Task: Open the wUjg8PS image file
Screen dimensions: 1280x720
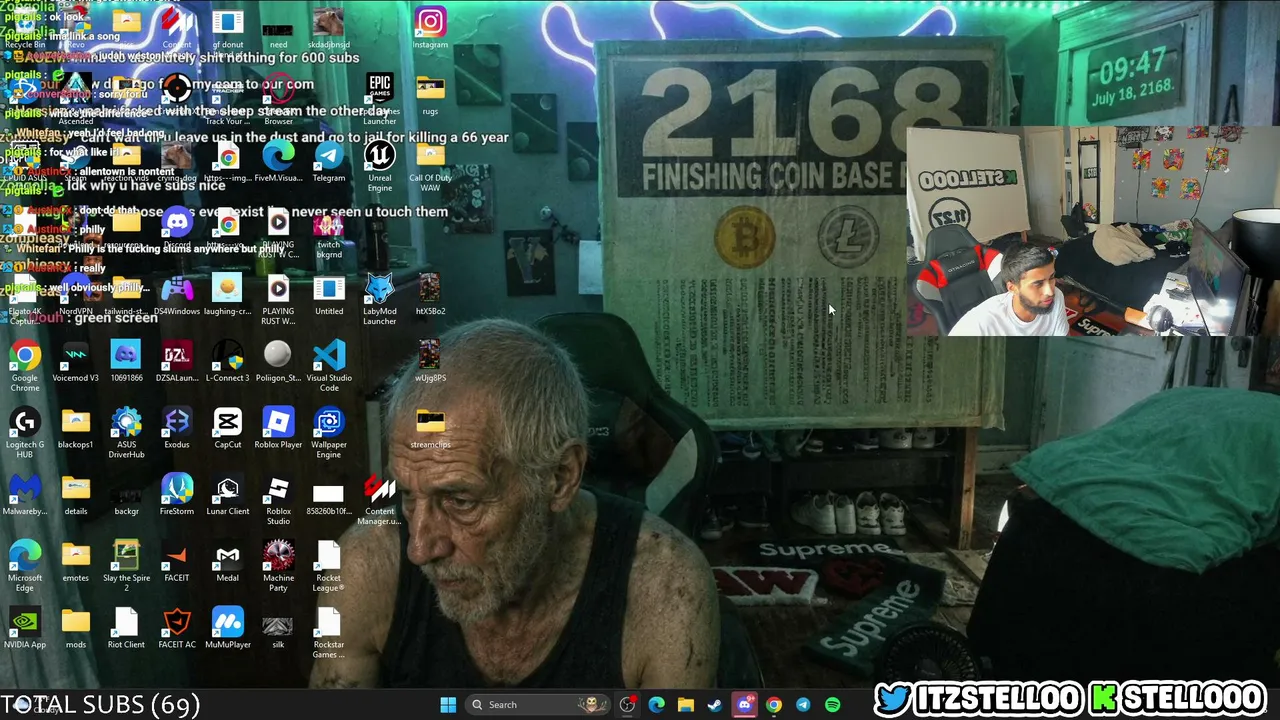Action: pyautogui.click(x=430, y=362)
